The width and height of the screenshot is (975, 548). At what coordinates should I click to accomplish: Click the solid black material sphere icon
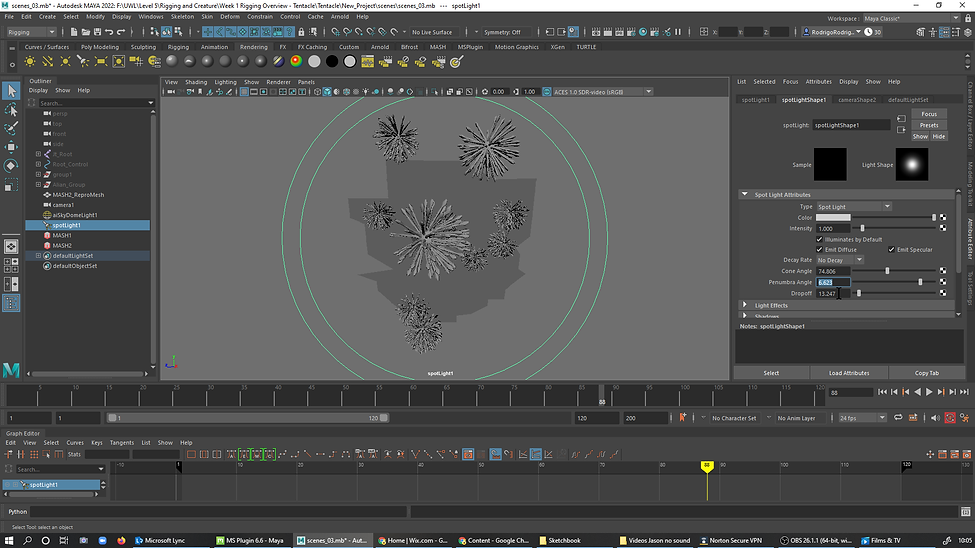coord(332,61)
